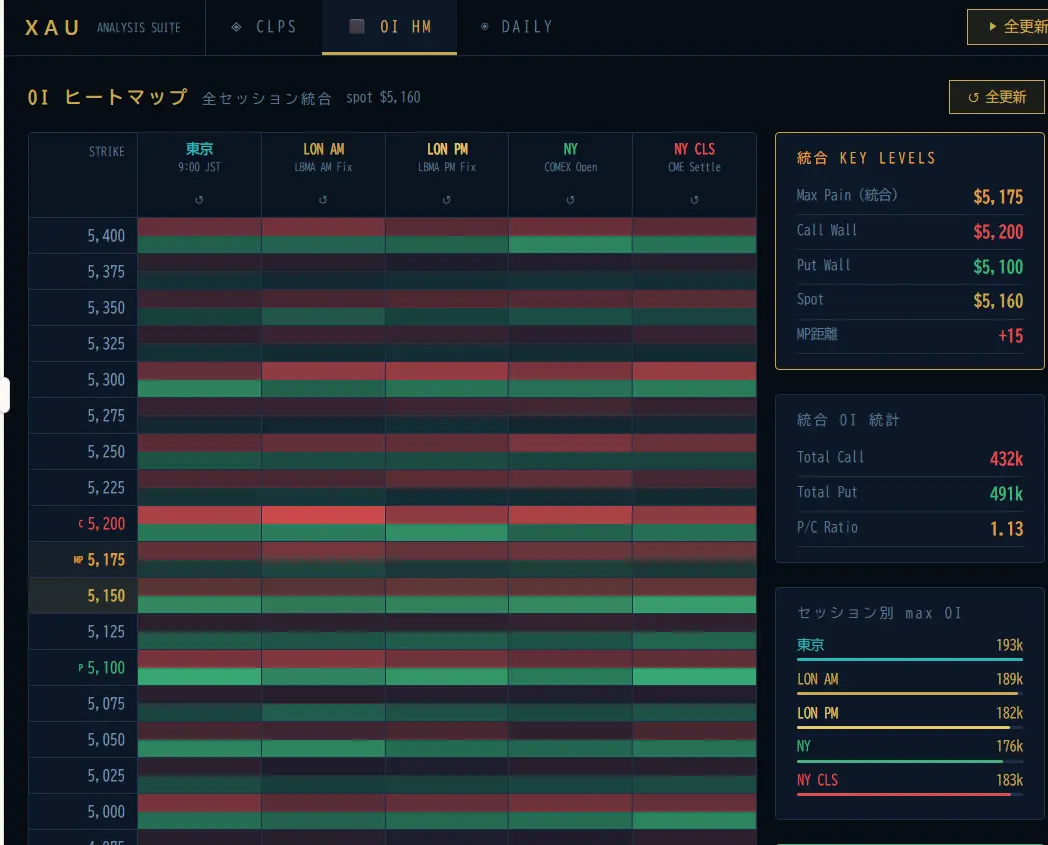Select the 5,075 strike row label
The width and height of the screenshot is (1048, 845).
(106, 704)
